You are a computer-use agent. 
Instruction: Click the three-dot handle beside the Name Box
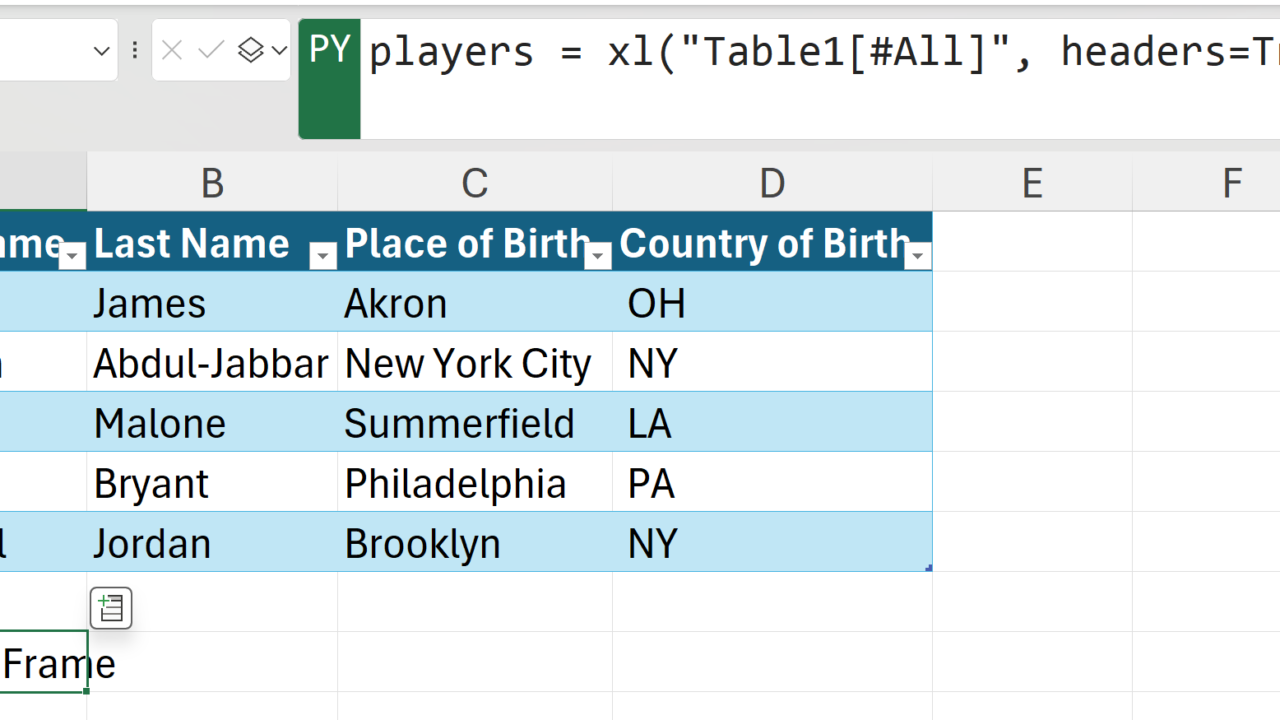point(135,50)
